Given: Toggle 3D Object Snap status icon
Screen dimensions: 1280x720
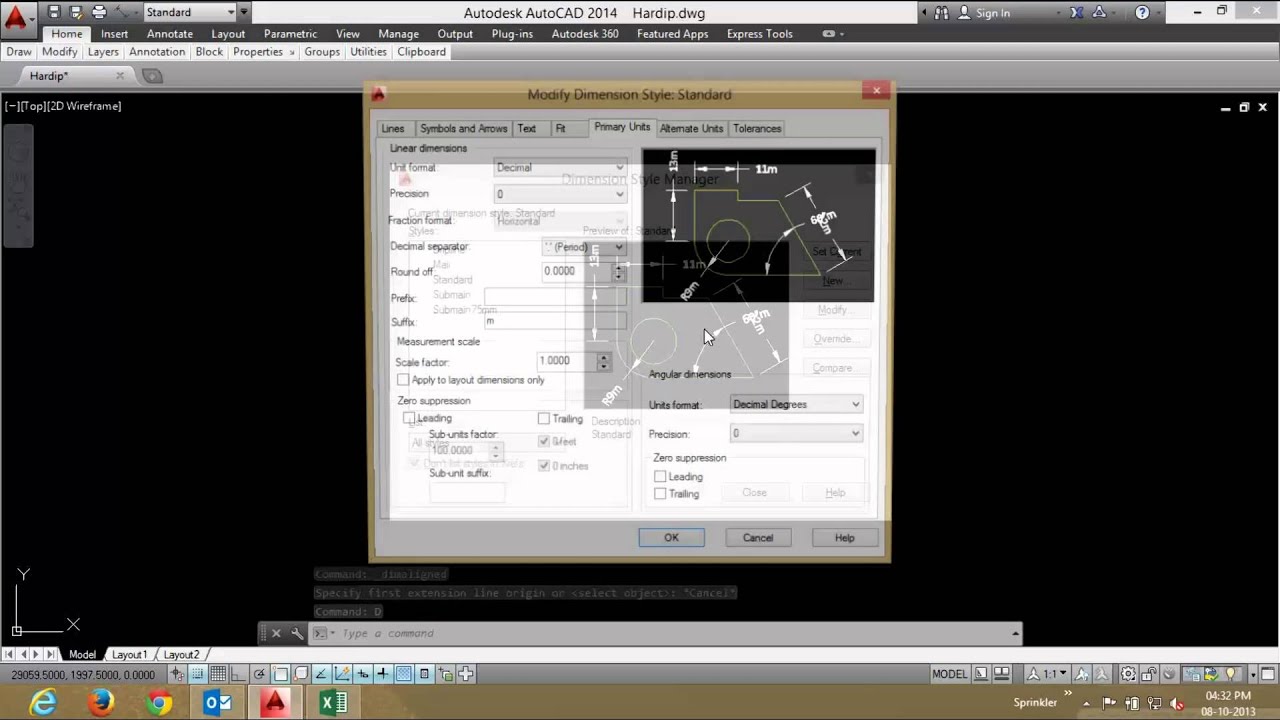Looking at the screenshot, I should pyautogui.click(x=300, y=674).
